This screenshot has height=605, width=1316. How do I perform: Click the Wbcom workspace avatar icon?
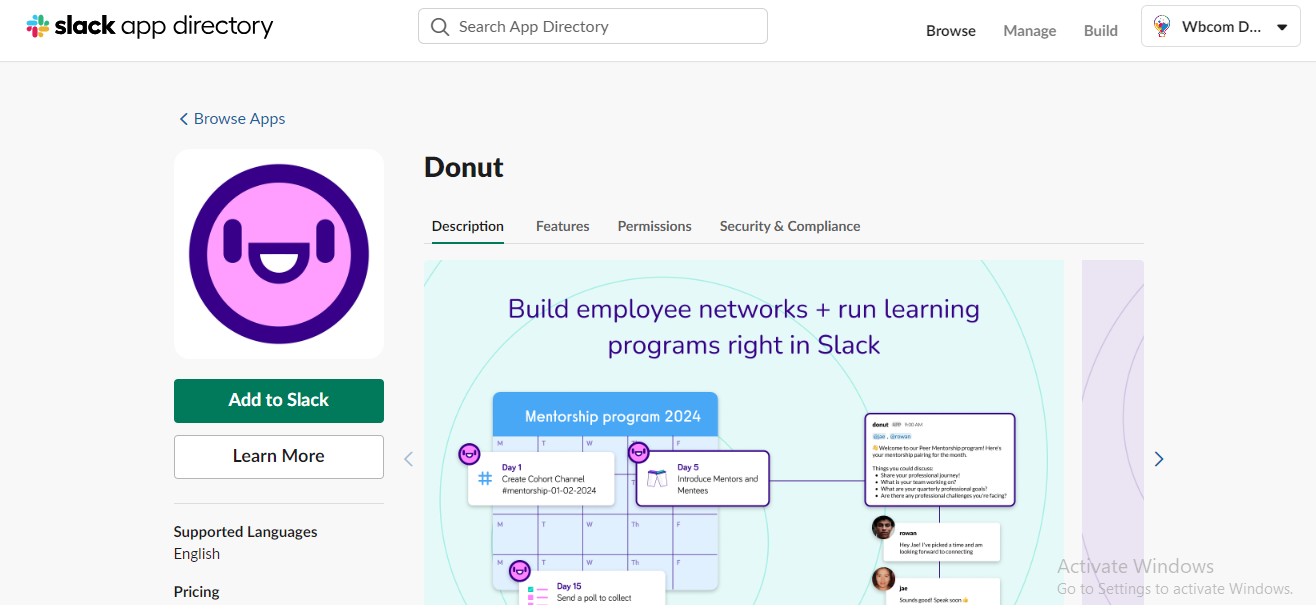tap(1162, 27)
